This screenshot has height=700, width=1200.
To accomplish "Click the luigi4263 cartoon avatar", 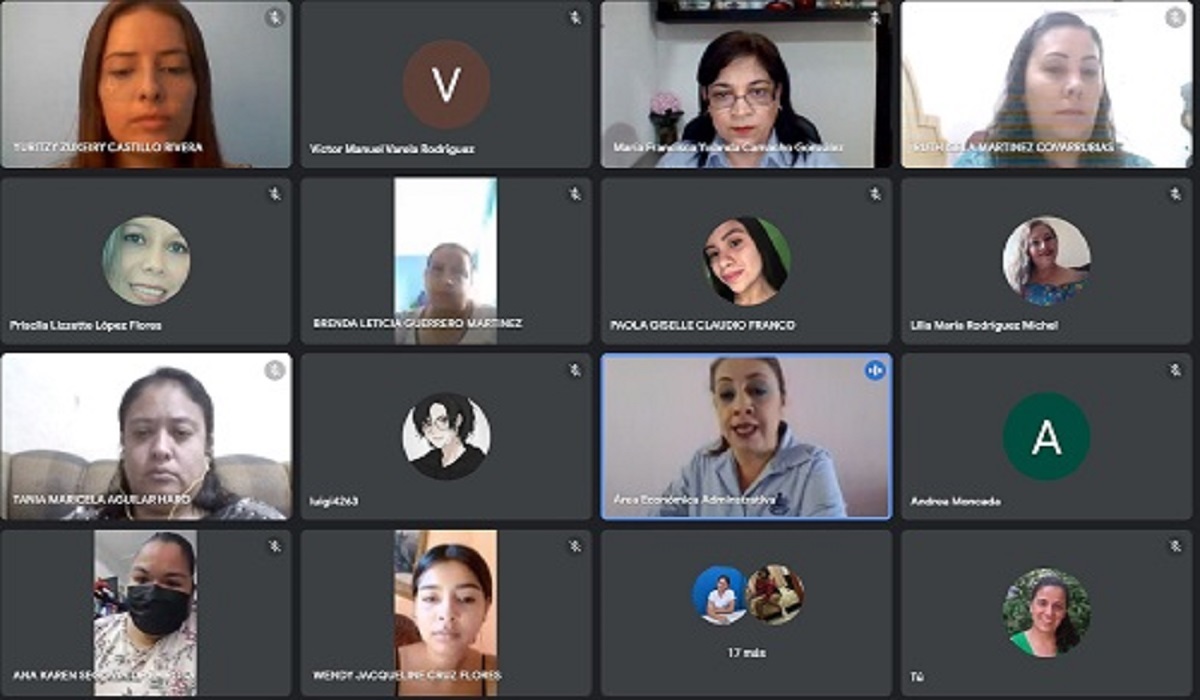I will [x=446, y=436].
